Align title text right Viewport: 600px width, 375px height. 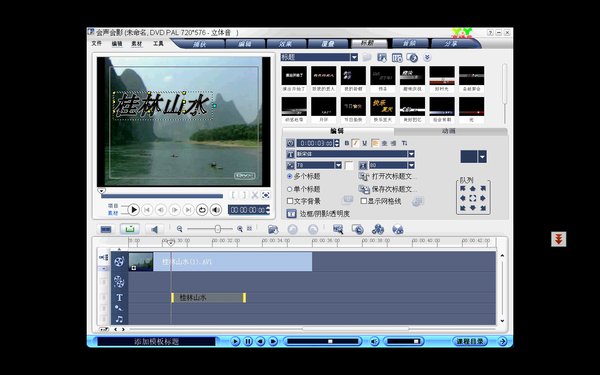[x=393, y=143]
